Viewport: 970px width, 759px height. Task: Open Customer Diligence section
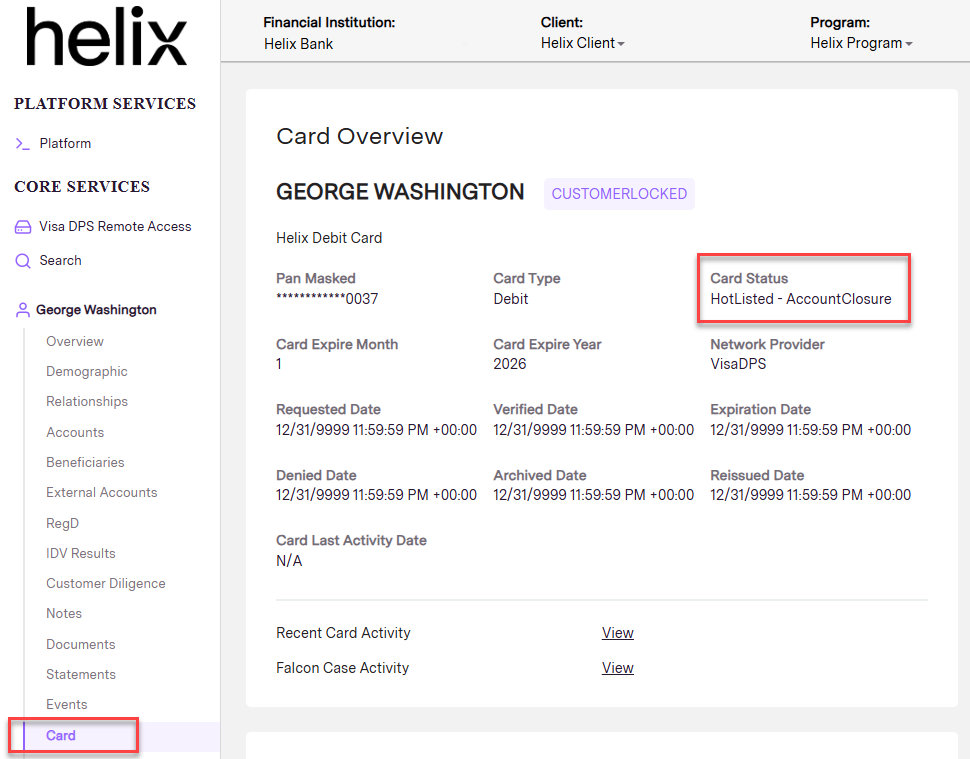(106, 583)
